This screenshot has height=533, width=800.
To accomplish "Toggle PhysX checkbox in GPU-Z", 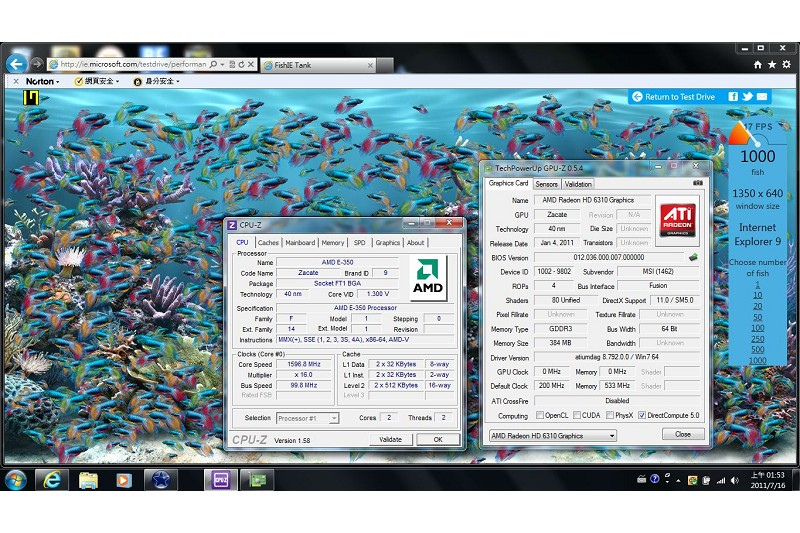I will (610, 415).
